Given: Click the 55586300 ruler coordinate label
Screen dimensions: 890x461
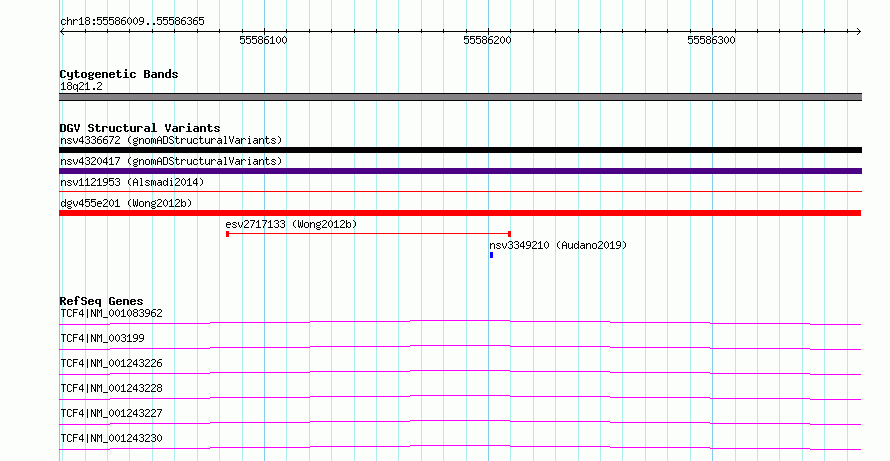Looking at the screenshot, I should click(711, 40).
